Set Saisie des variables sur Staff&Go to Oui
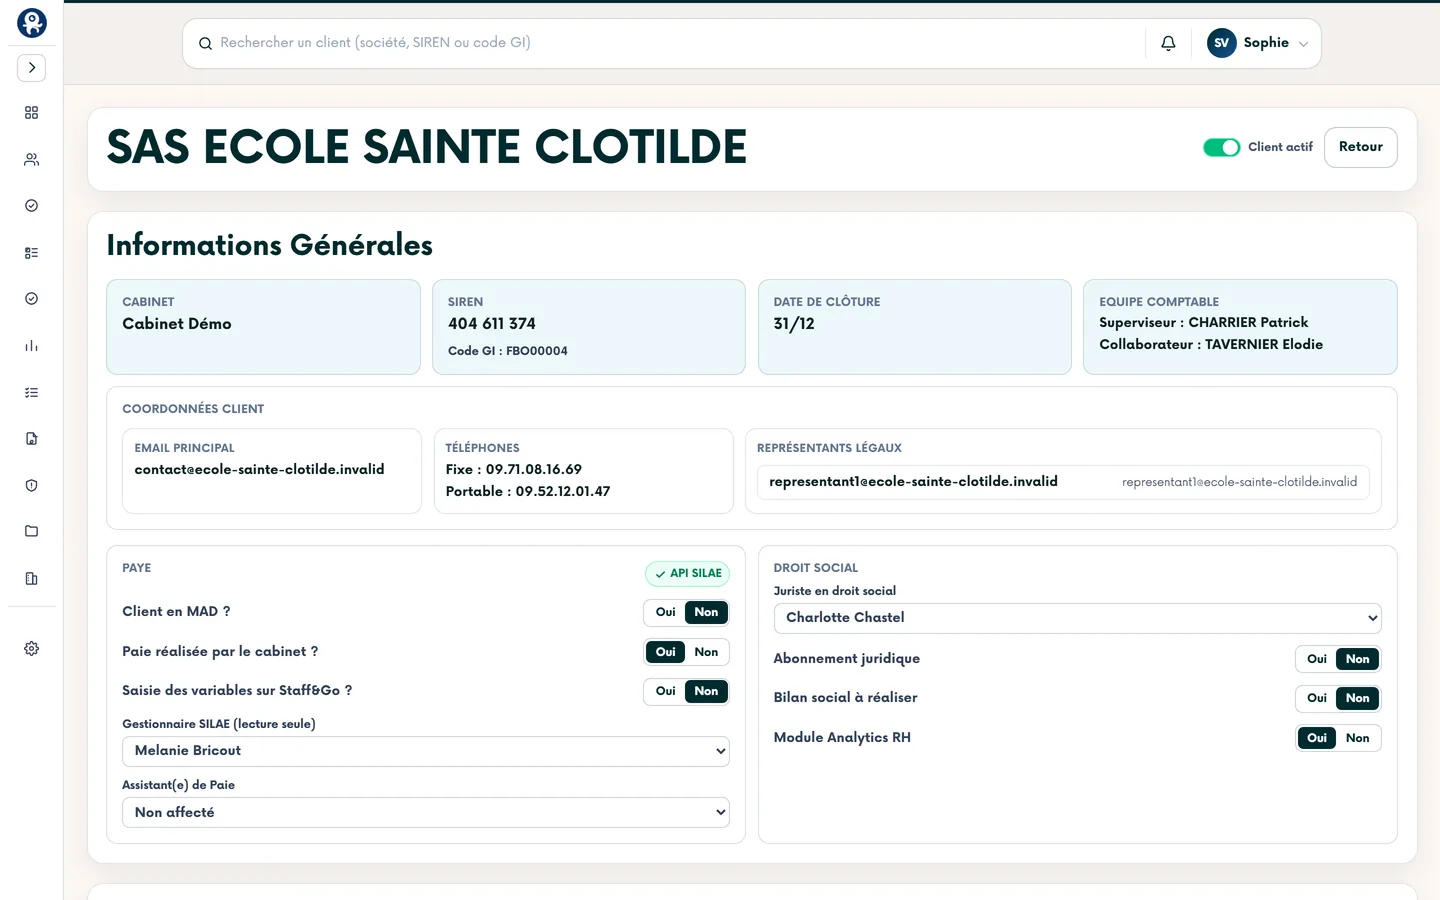 pyautogui.click(x=666, y=691)
